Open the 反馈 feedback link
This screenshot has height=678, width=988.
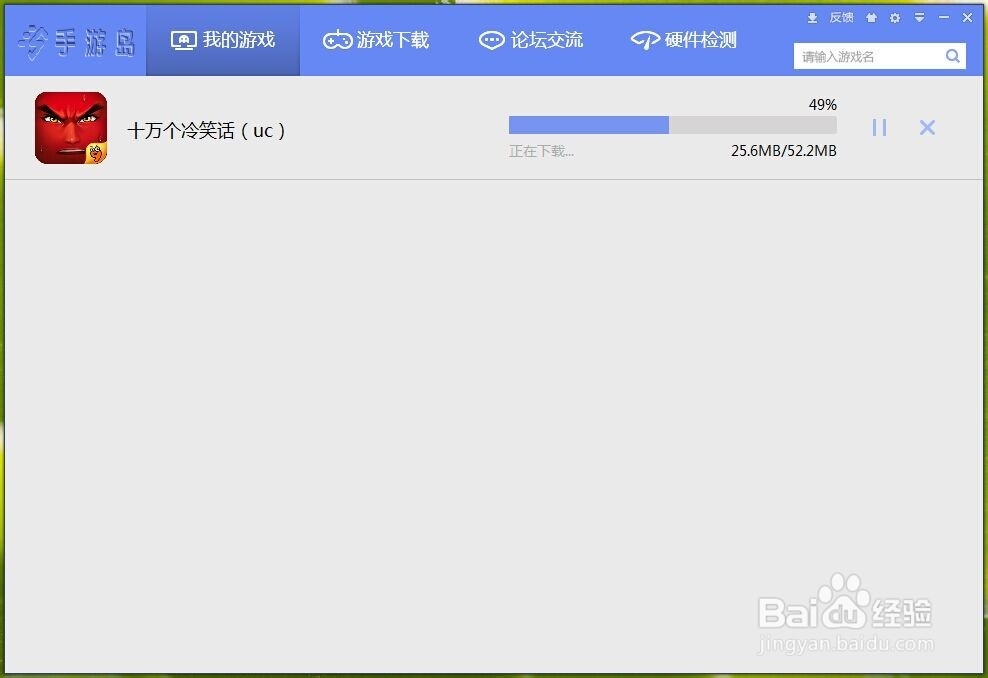click(x=842, y=17)
